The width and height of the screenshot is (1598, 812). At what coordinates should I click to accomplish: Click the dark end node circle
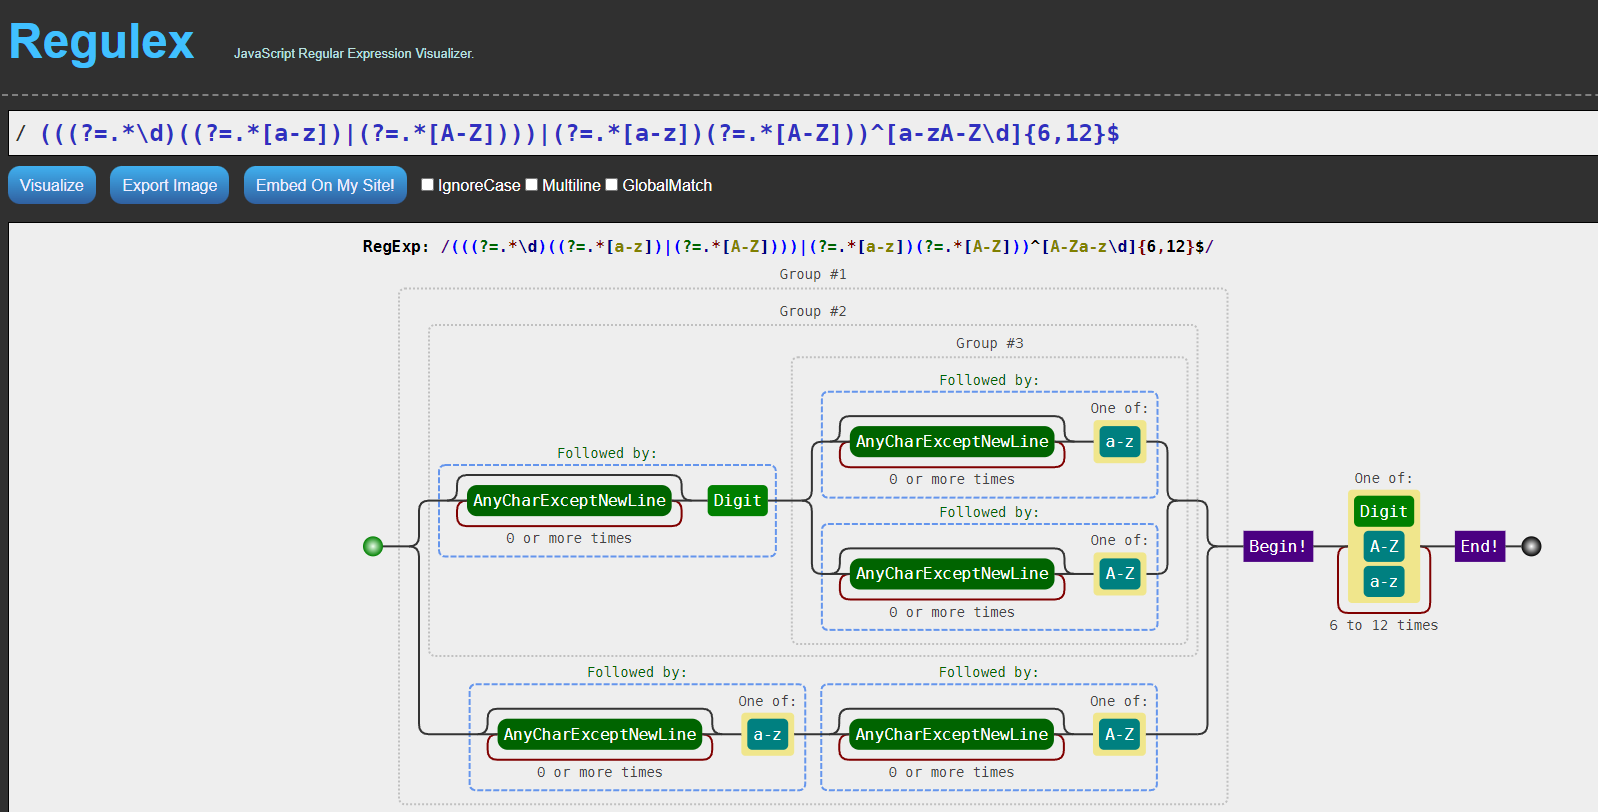coord(1531,546)
